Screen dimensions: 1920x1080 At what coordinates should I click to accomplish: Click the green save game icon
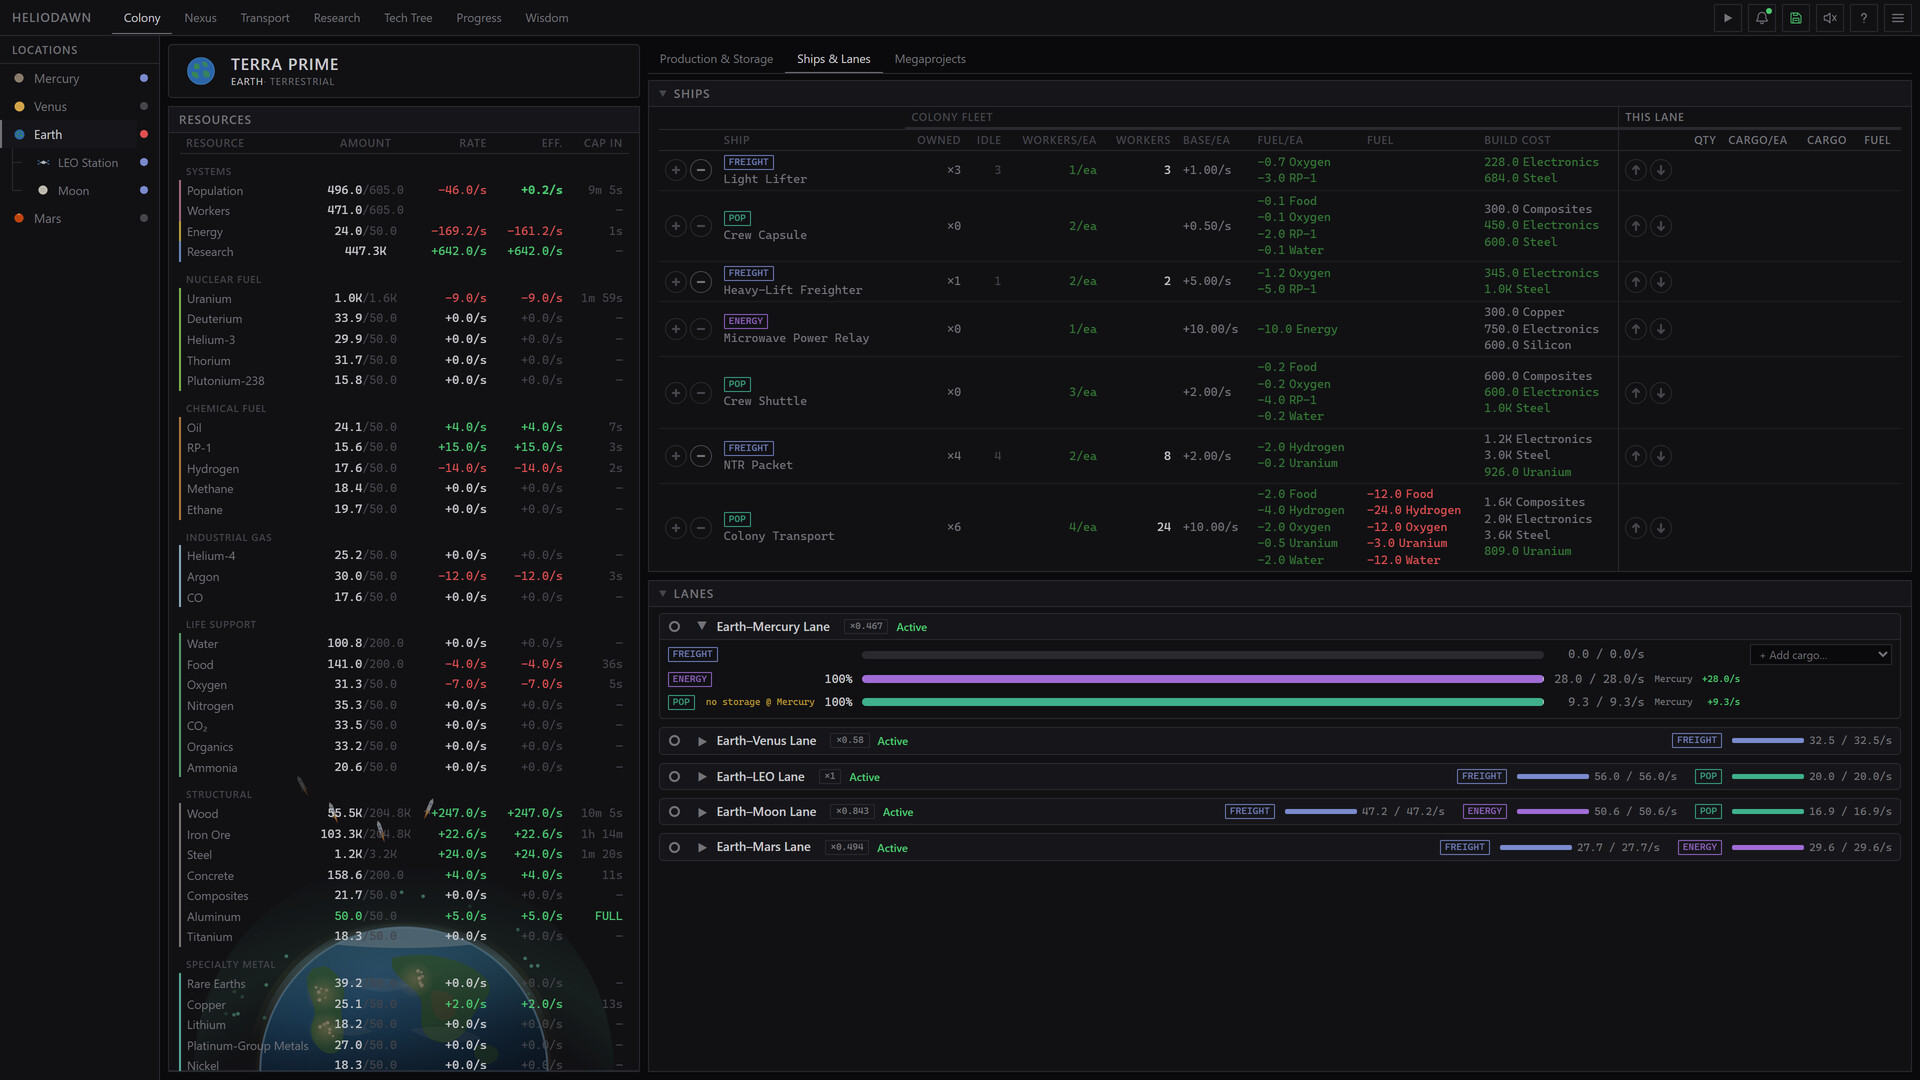pyautogui.click(x=1795, y=18)
